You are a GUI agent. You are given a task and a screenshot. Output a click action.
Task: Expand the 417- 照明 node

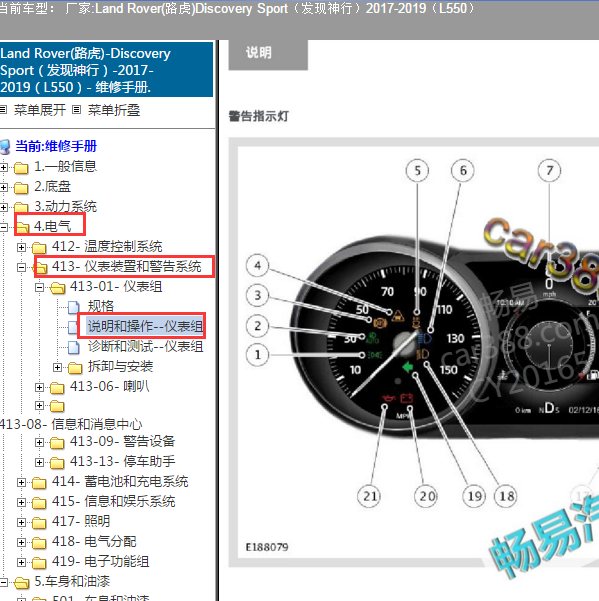pos(21,522)
